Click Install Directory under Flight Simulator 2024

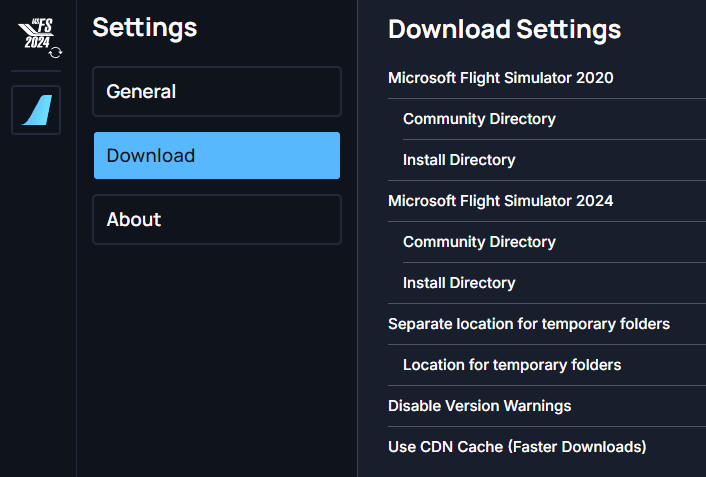[459, 283]
